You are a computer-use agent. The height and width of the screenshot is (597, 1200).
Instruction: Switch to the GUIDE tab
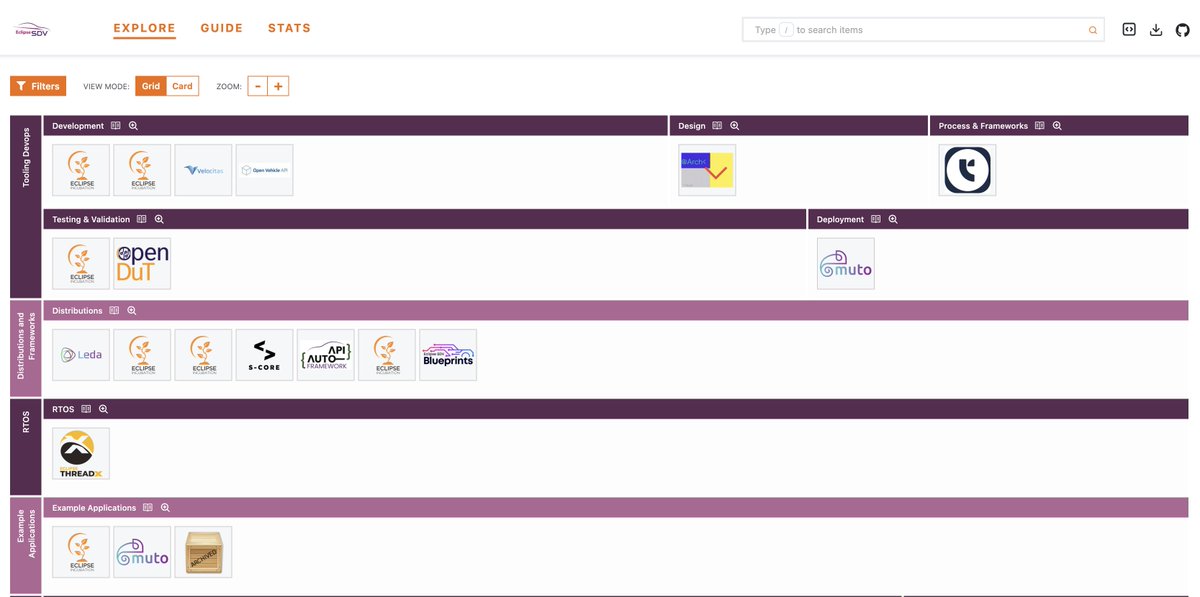(222, 28)
